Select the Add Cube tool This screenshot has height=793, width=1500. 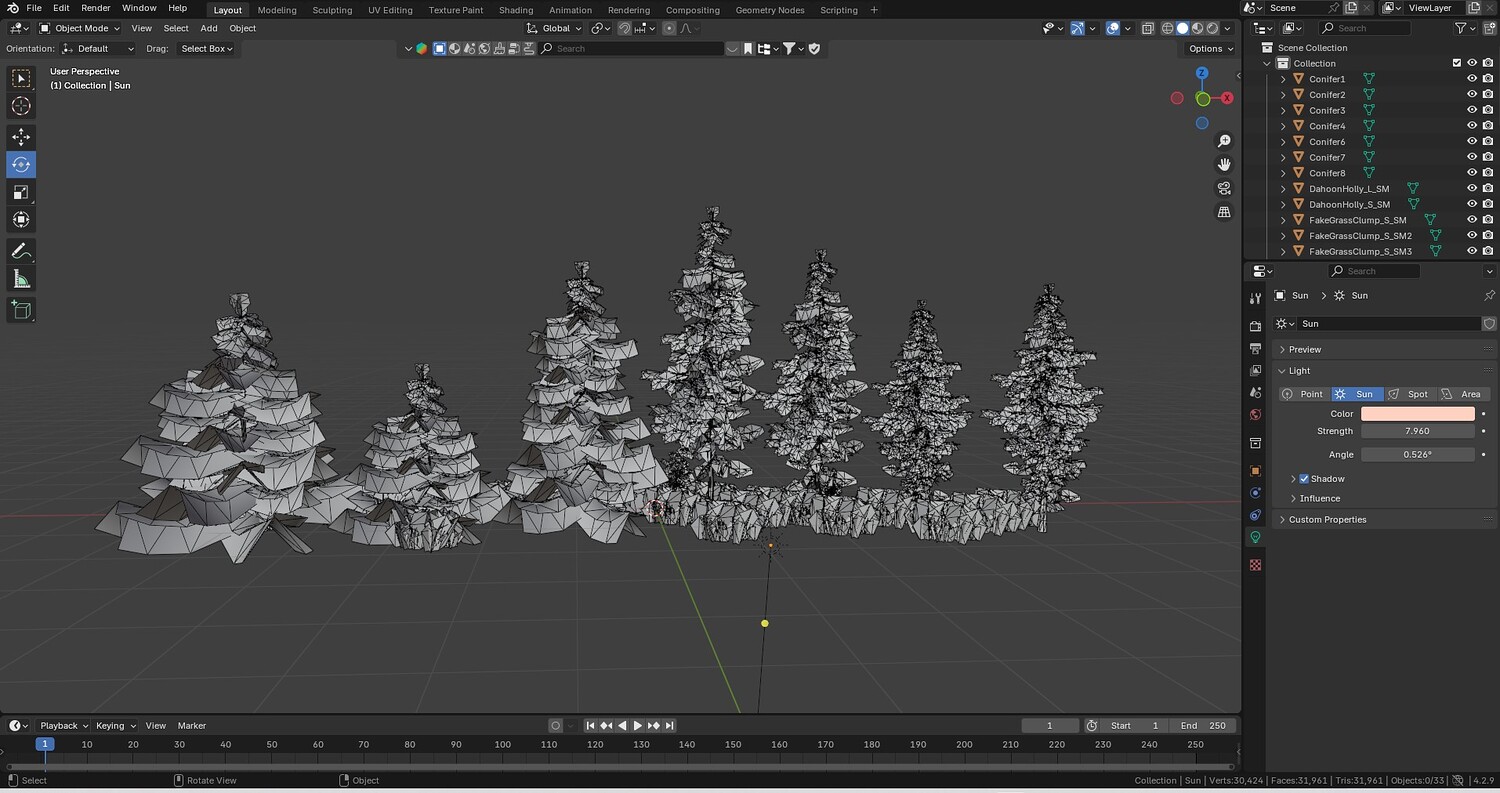click(x=21, y=310)
